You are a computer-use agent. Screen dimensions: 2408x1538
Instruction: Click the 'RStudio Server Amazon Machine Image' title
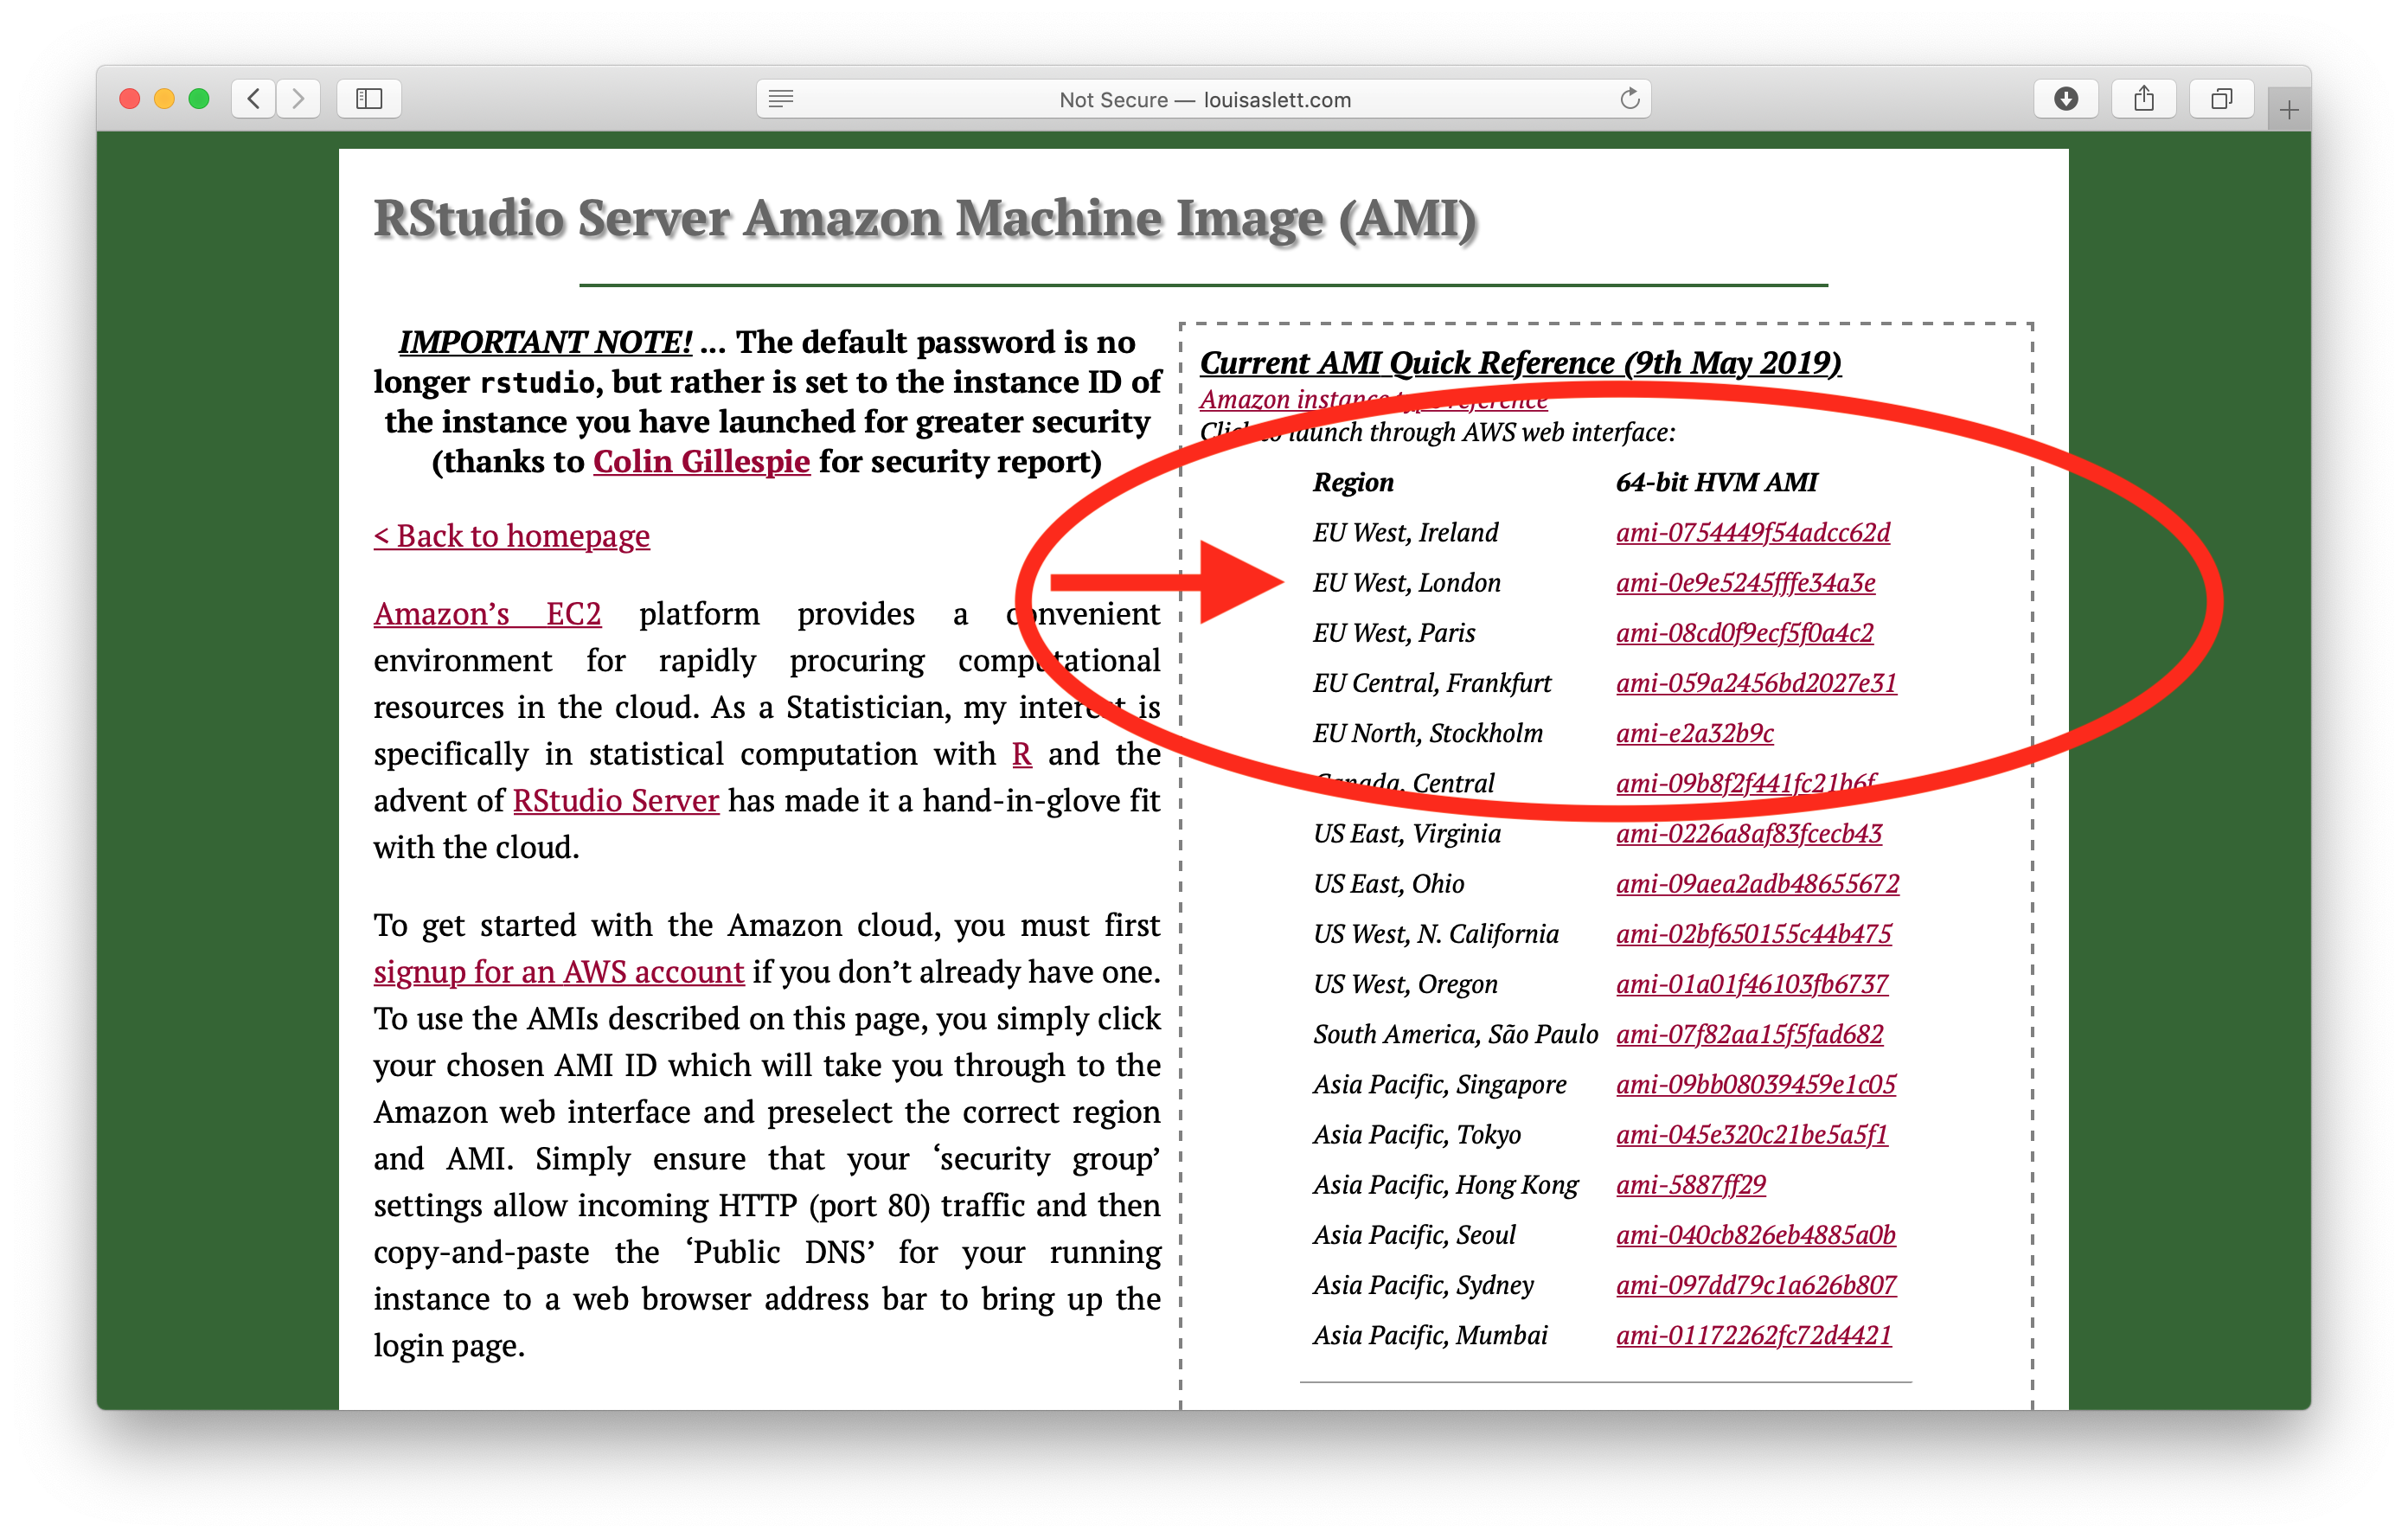coord(925,219)
